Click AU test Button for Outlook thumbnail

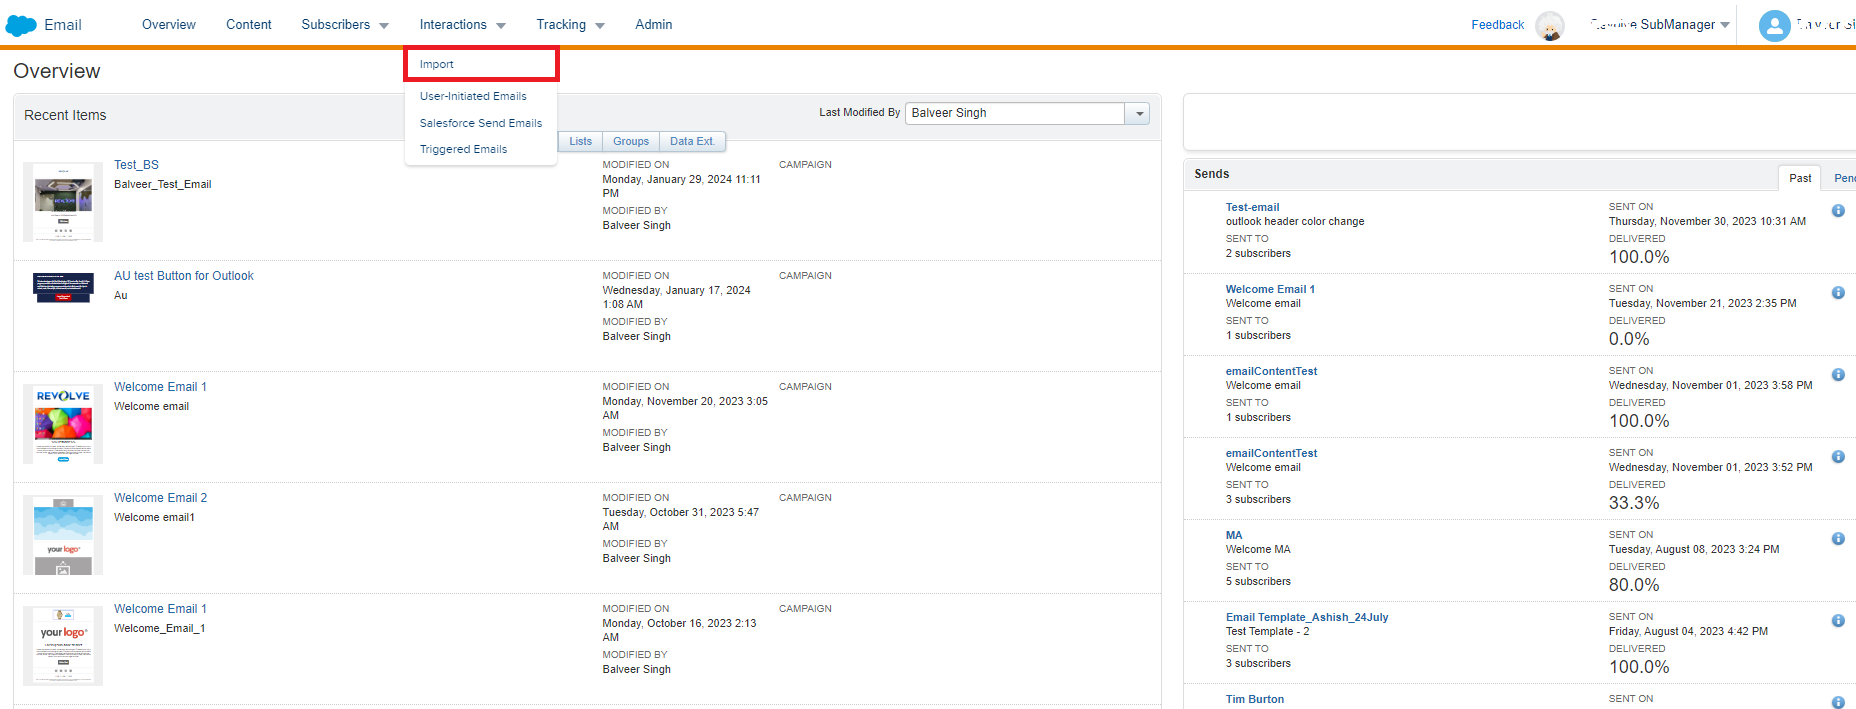point(63,288)
